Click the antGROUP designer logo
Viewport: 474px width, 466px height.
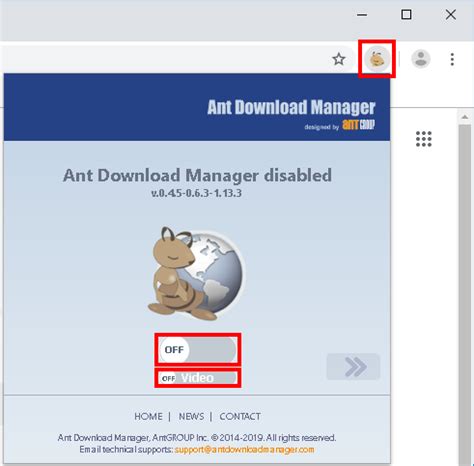pos(358,125)
